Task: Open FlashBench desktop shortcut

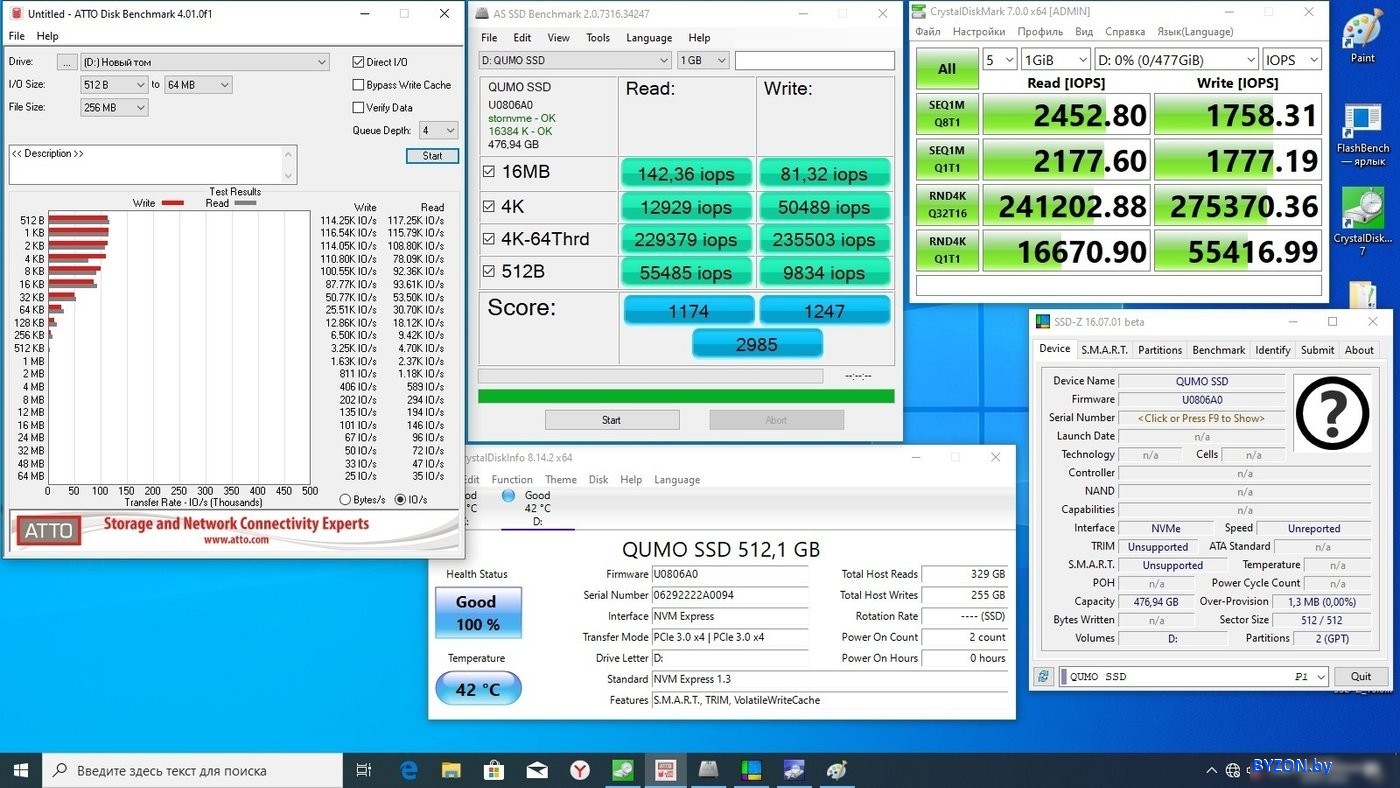Action: coord(1362,135)
